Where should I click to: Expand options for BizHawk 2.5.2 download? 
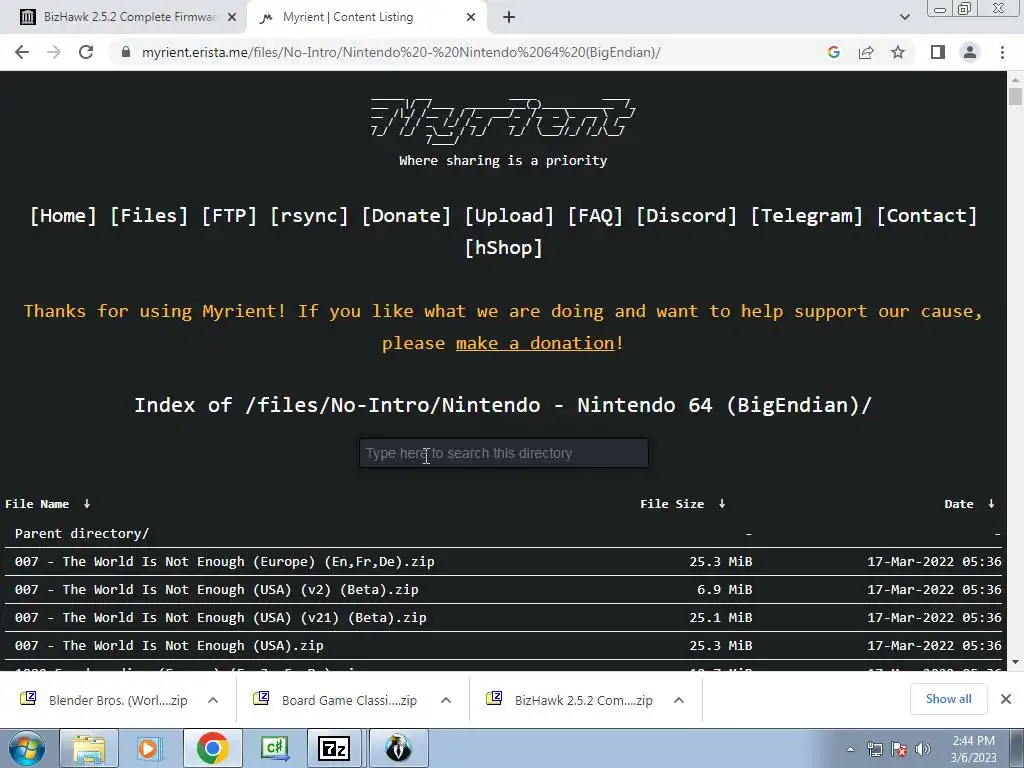pyautogui.click(x=679, y=700)
